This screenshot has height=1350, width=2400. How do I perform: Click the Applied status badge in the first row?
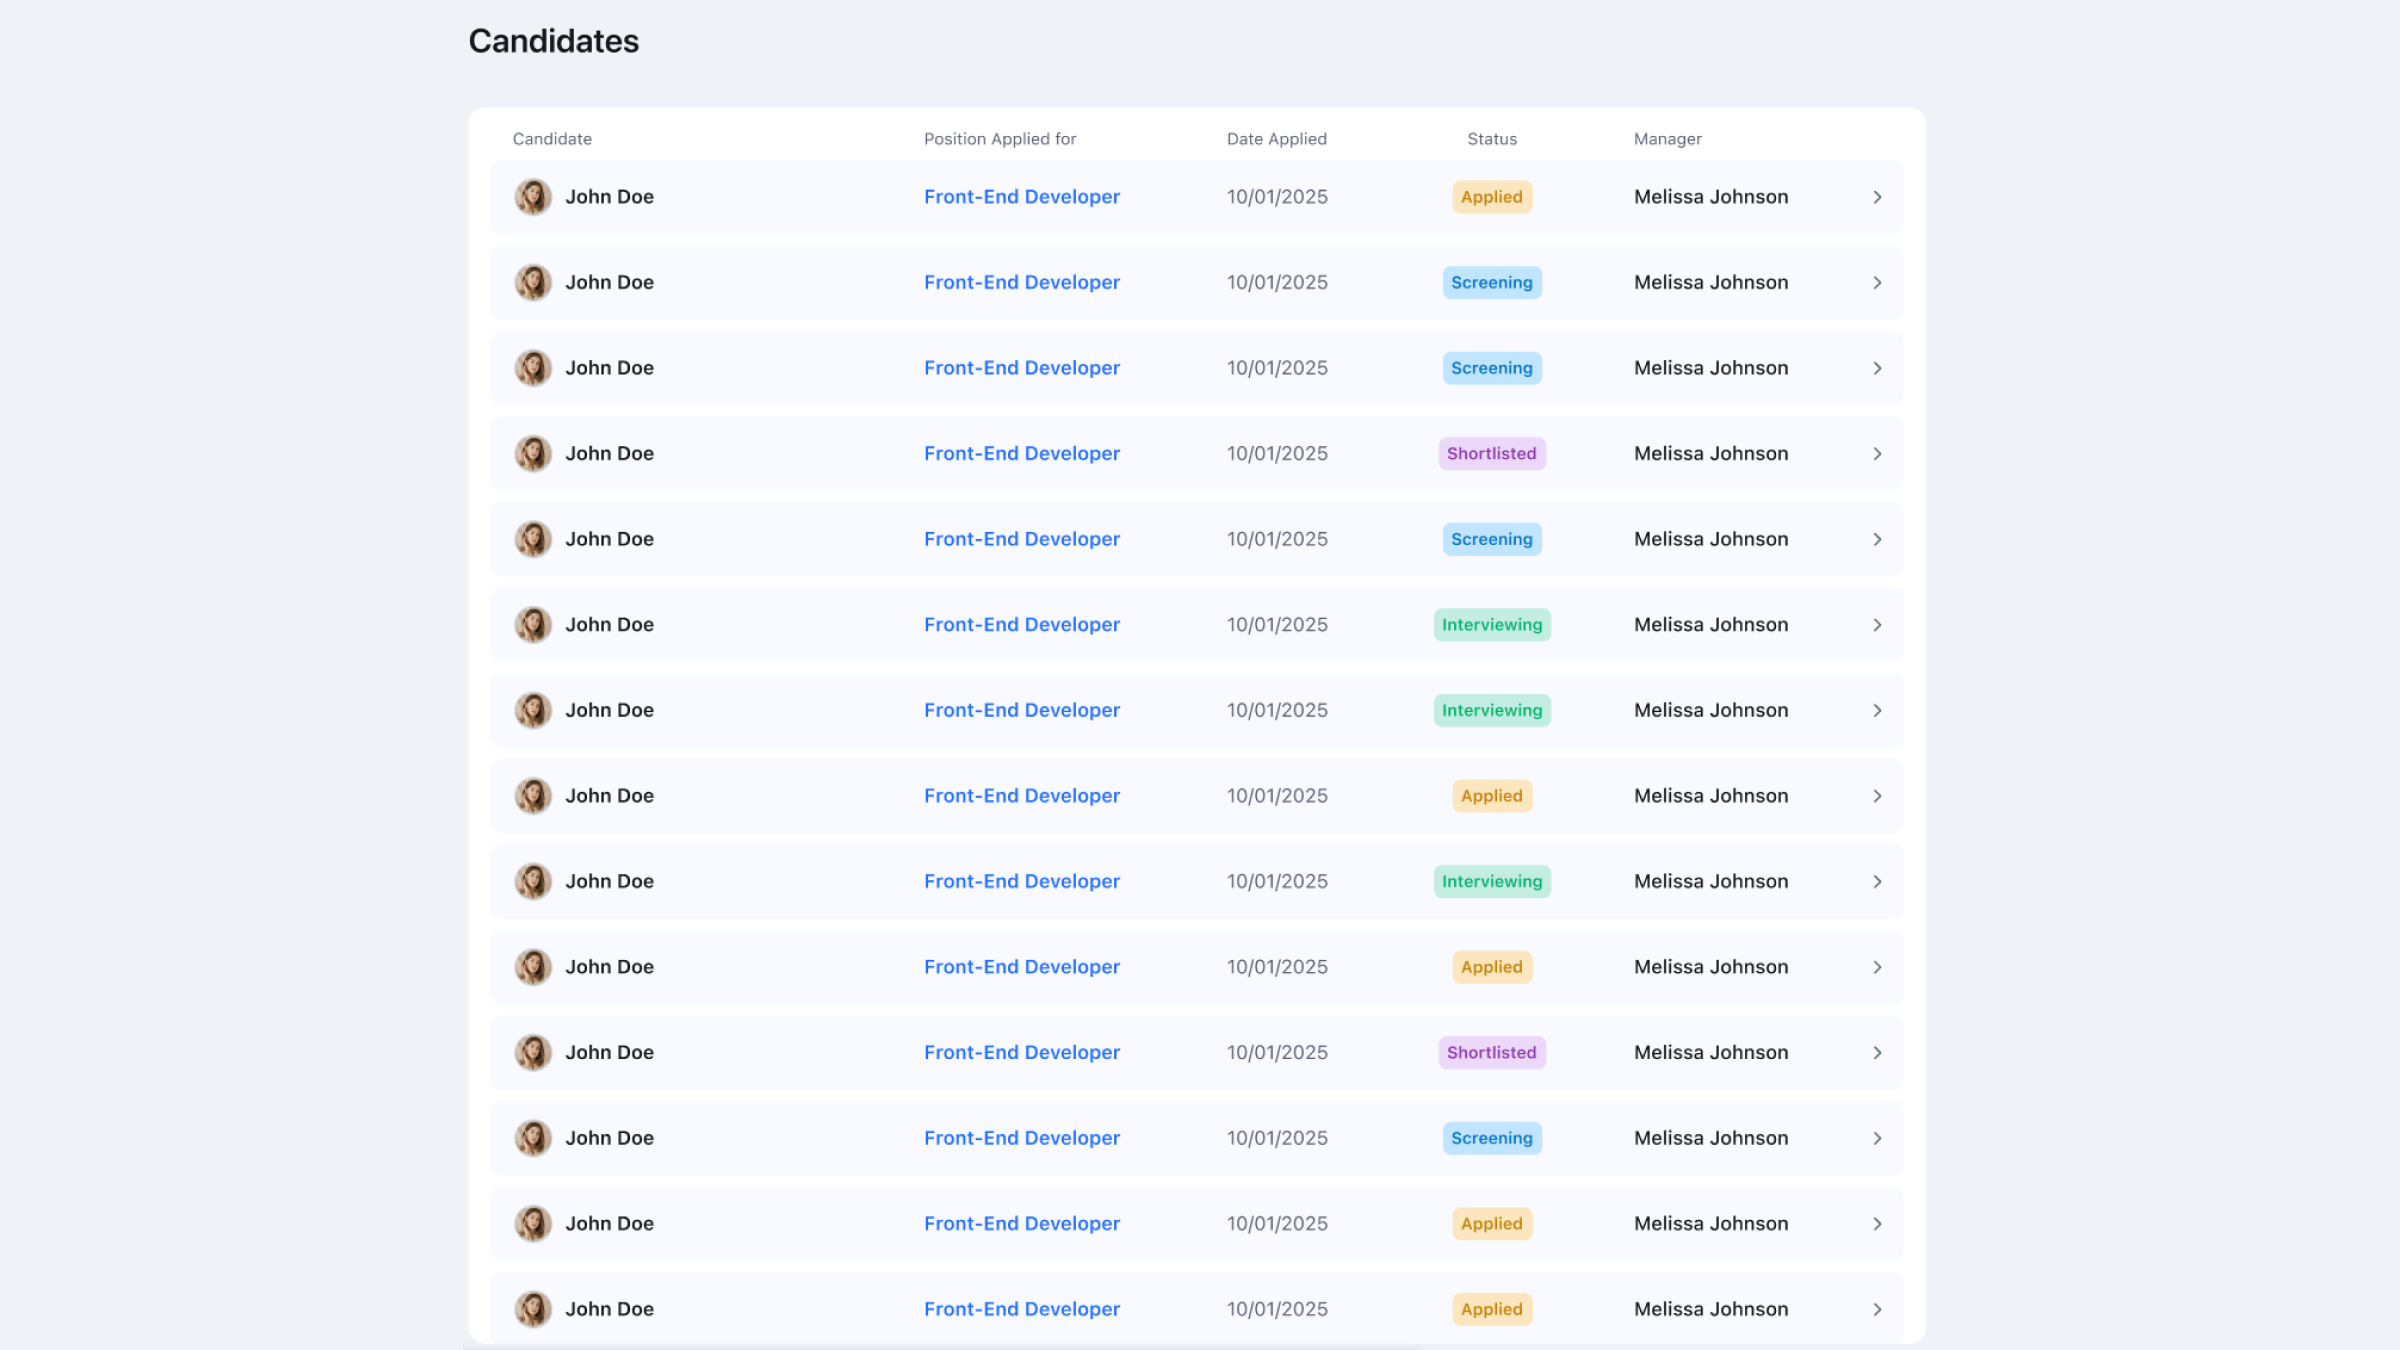click(1491, 197)
